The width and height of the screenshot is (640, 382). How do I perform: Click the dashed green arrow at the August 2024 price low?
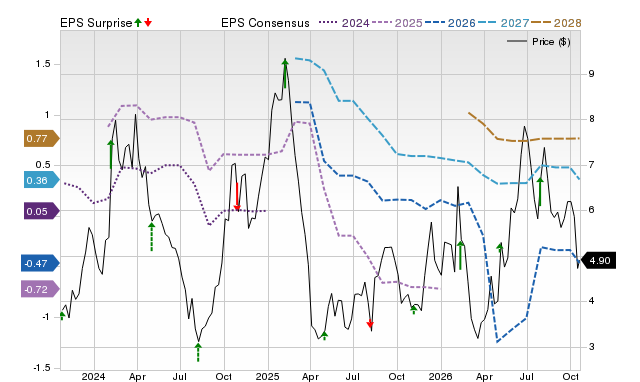(198, 352)
